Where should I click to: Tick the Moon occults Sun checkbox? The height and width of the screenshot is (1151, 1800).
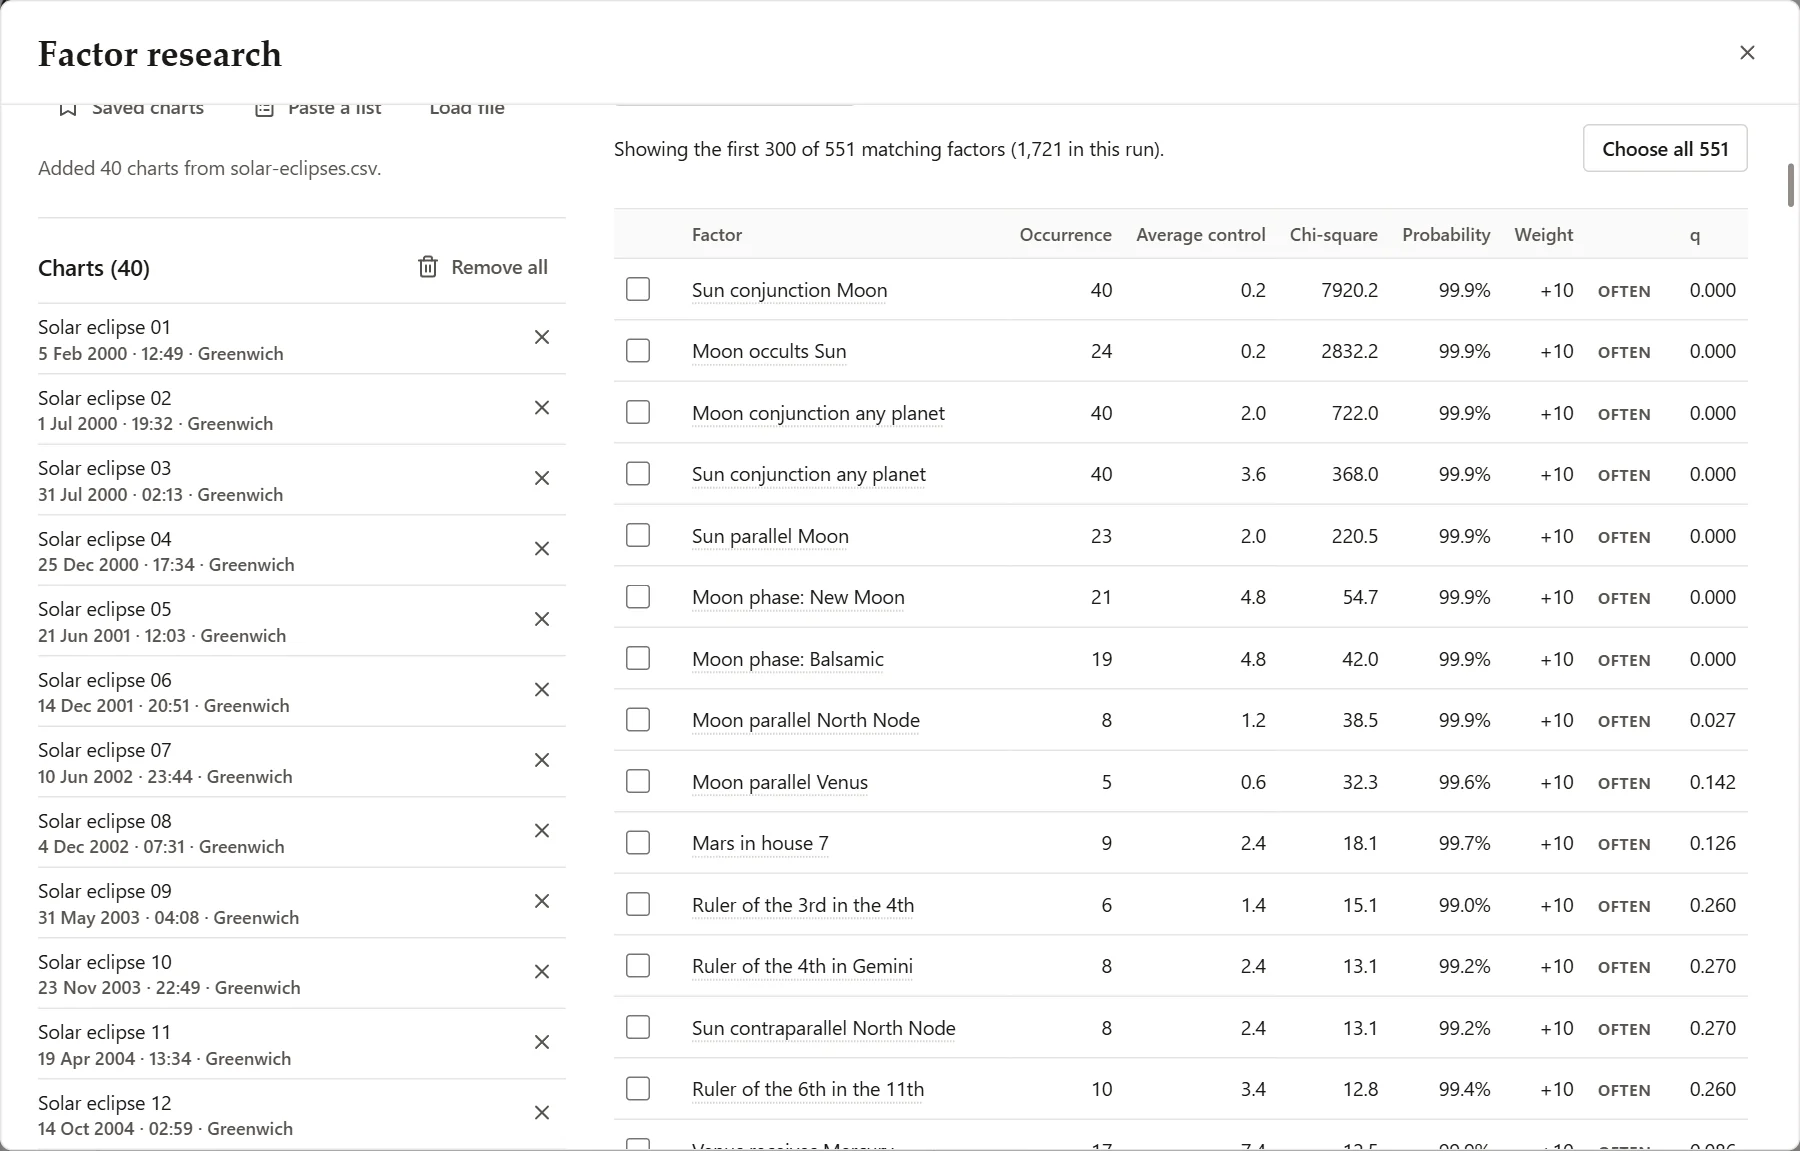[638, 351]
